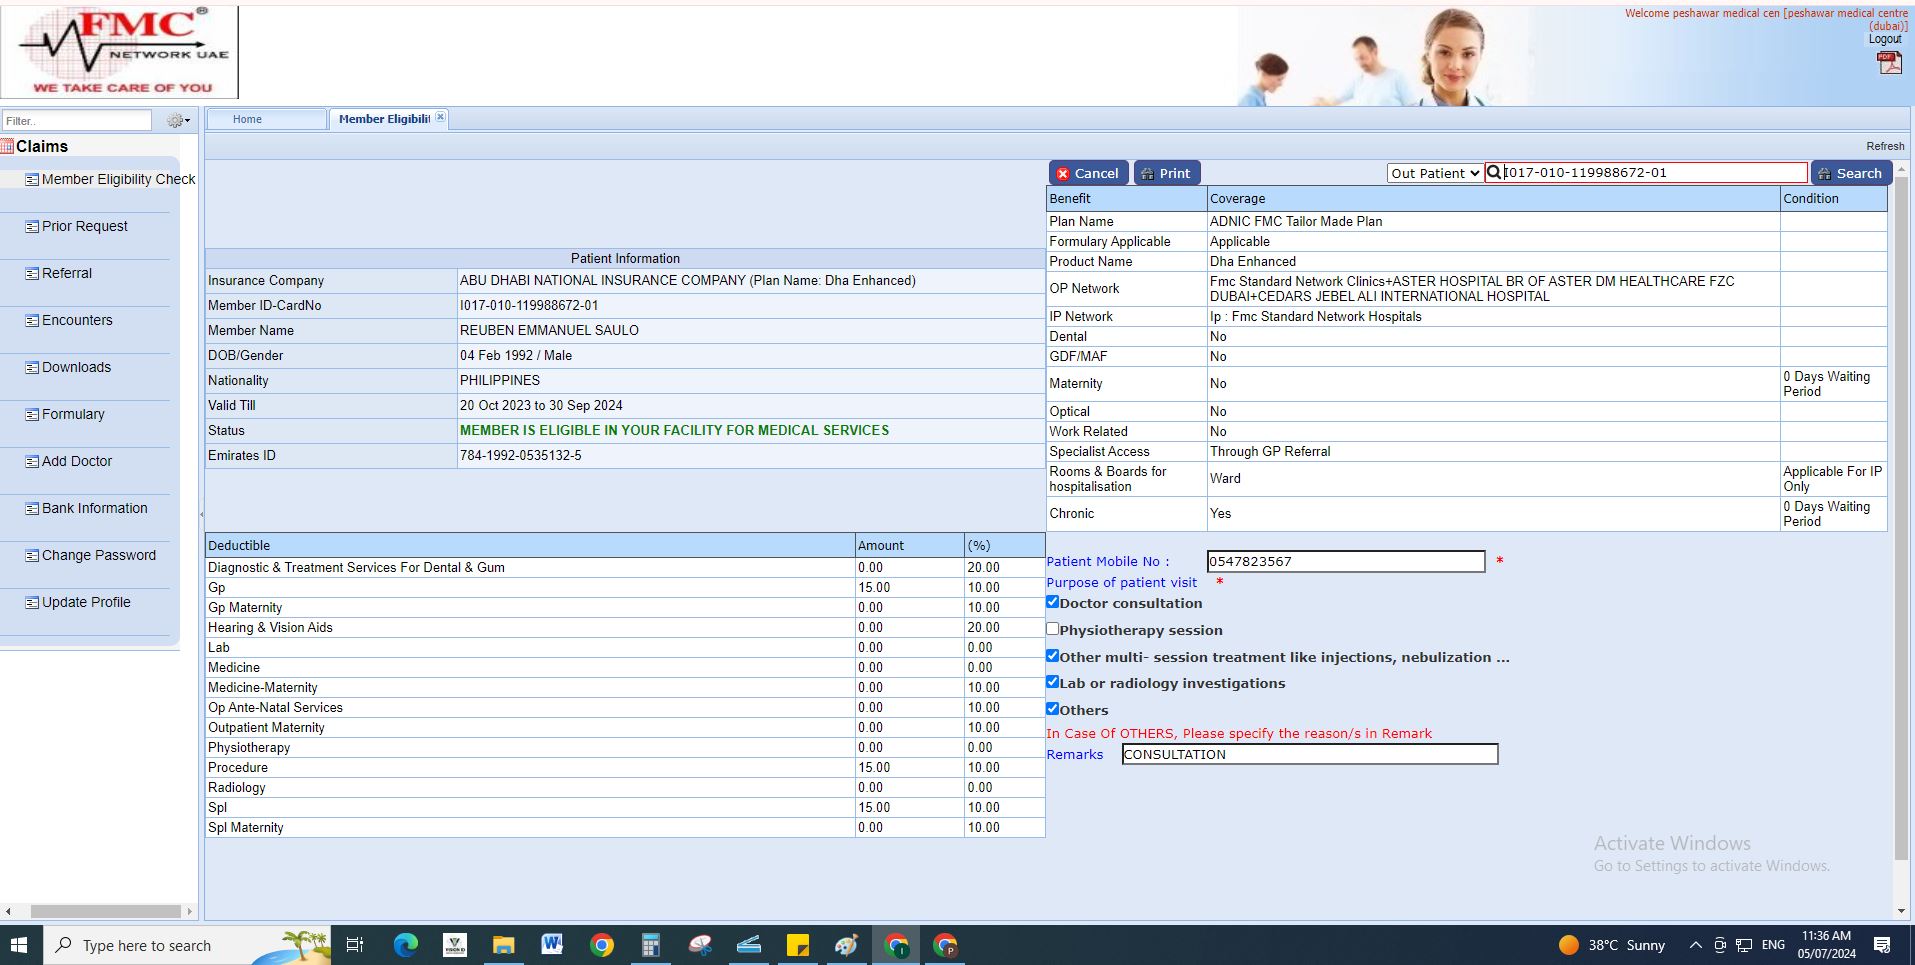This screenshot has height=965, width=1915.
Task: Open Sticky Notes from the taskbar
Action: point(797,945)
